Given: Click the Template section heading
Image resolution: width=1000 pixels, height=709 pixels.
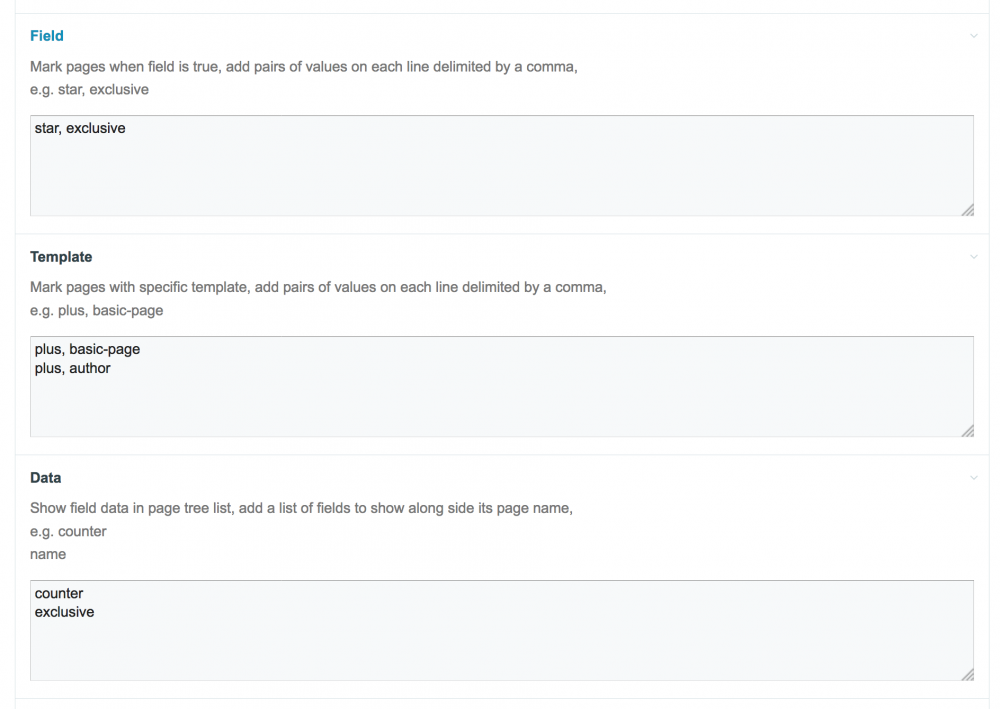Looking at the screenshot, I should click(61, 257).
